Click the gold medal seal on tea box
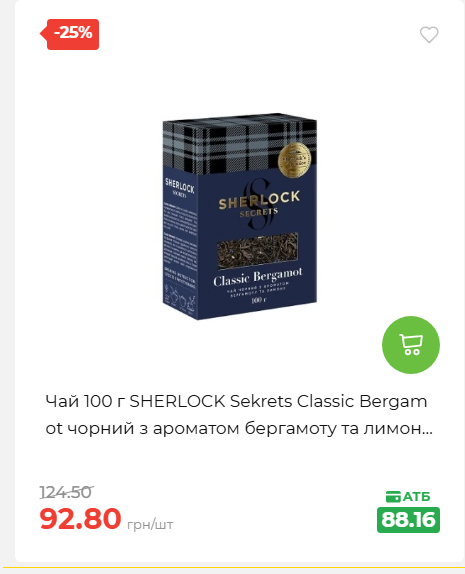This screenshot has height=574, width=465. point(294,161)
